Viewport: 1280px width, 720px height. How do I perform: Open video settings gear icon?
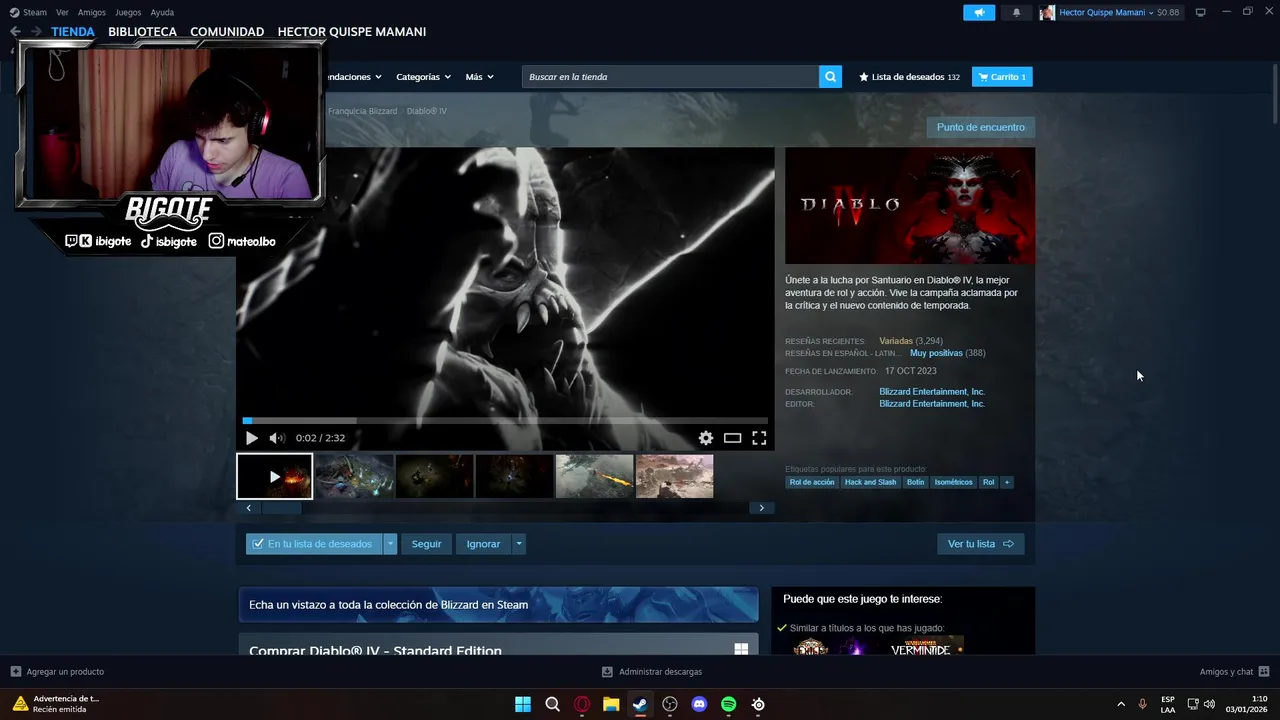pos(706,438)
